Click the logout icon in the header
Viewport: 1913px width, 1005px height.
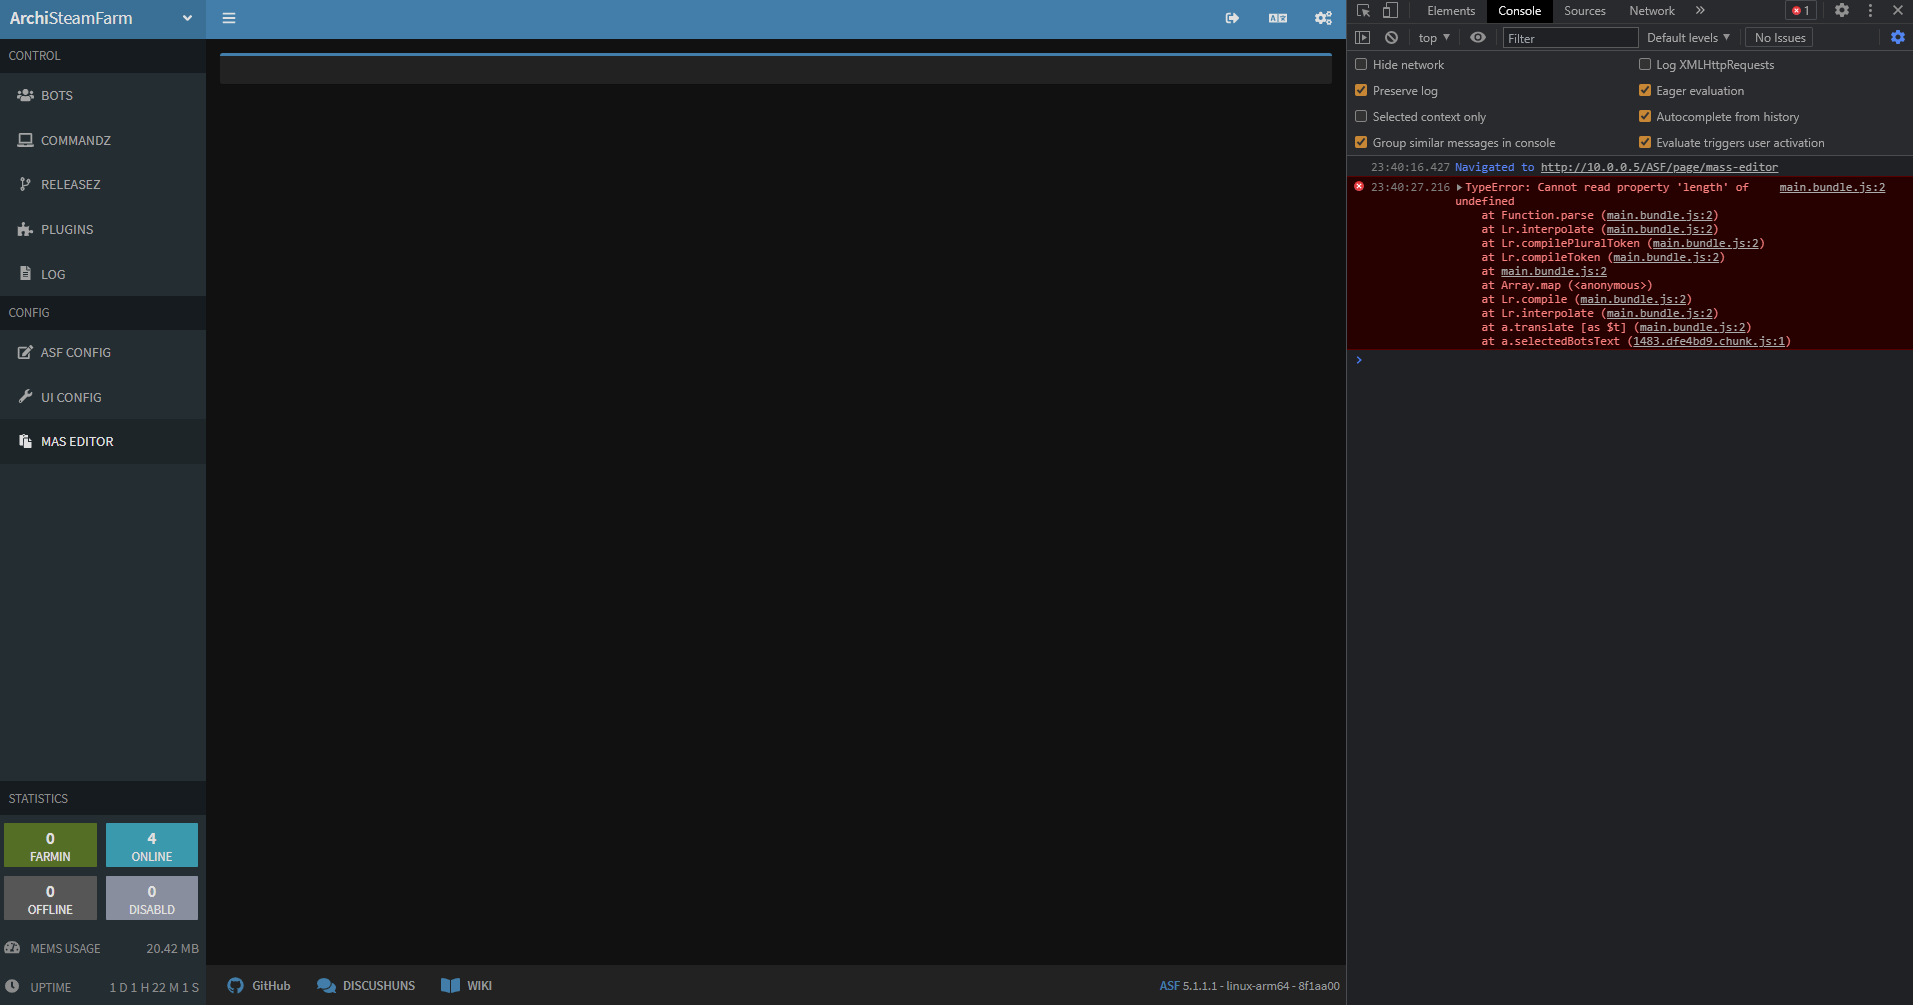(x=1232, y=18)
